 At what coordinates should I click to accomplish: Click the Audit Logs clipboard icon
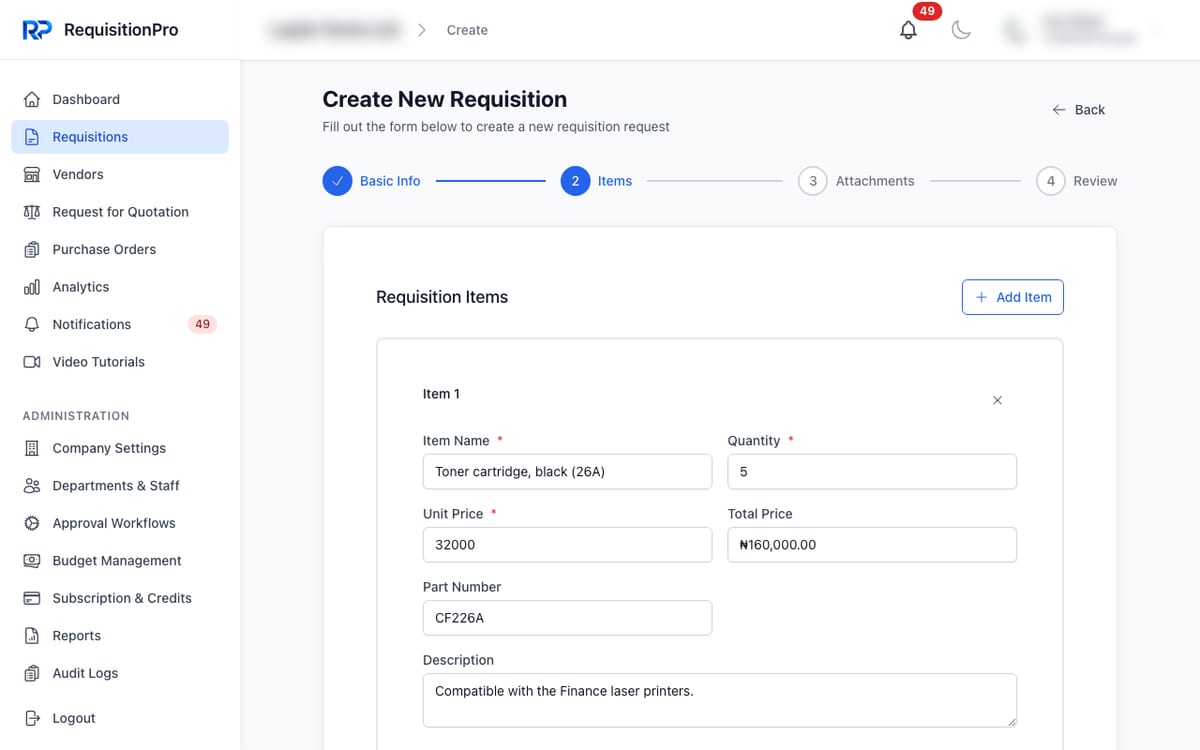point(32,674)
